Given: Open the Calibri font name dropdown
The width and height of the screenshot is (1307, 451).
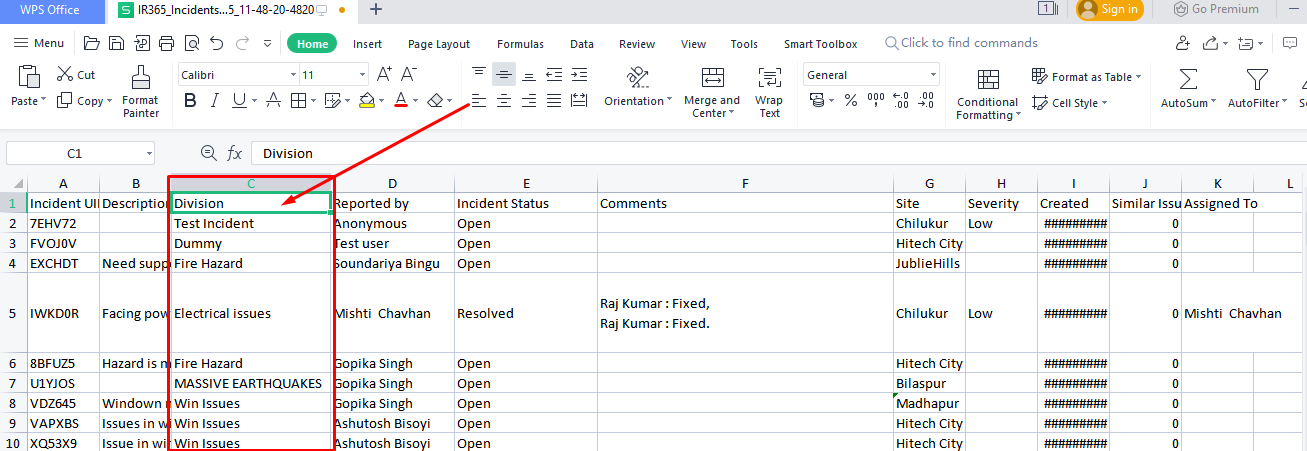Looking at the screenshot, I should [292, 75].
